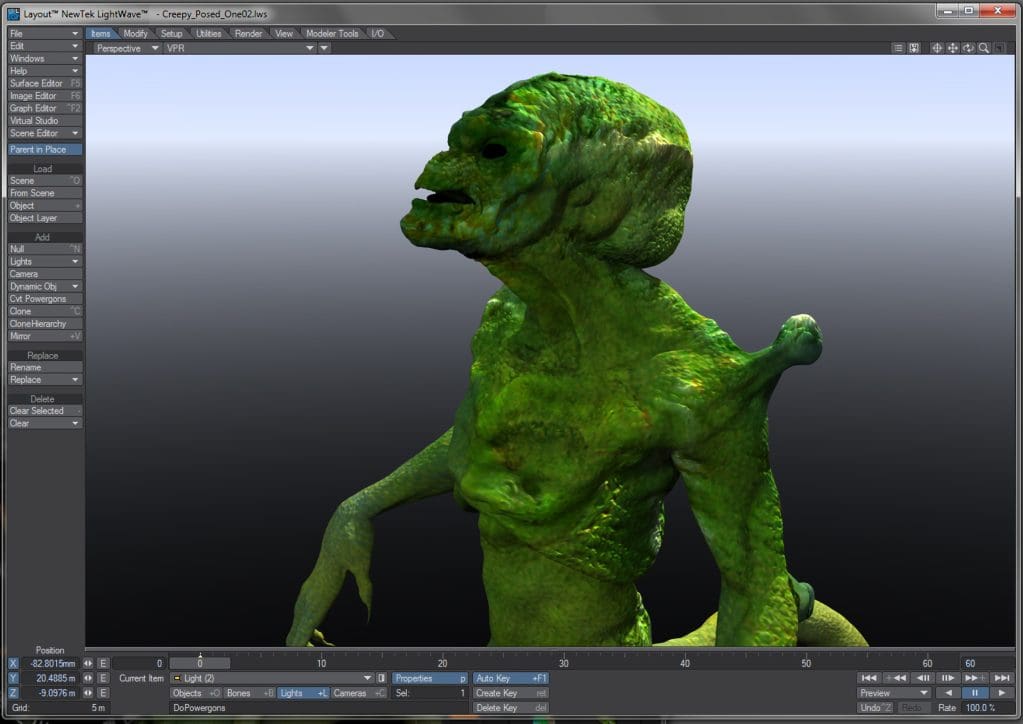Click the highlighted pause button
The width and height of the screenshot is (1023, 724).
coord(975,693)
